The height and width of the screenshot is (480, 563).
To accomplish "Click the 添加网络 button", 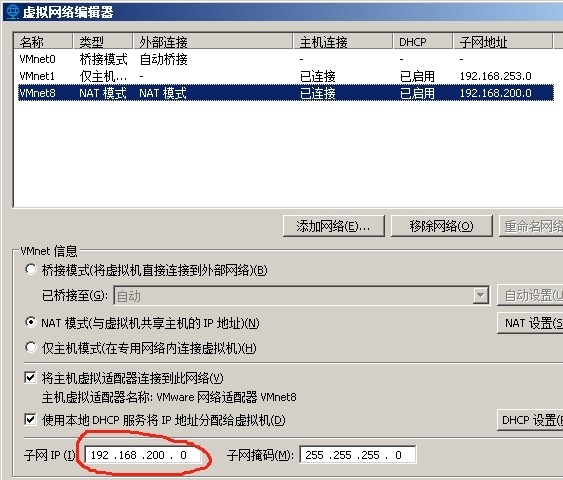I will 334,226.
